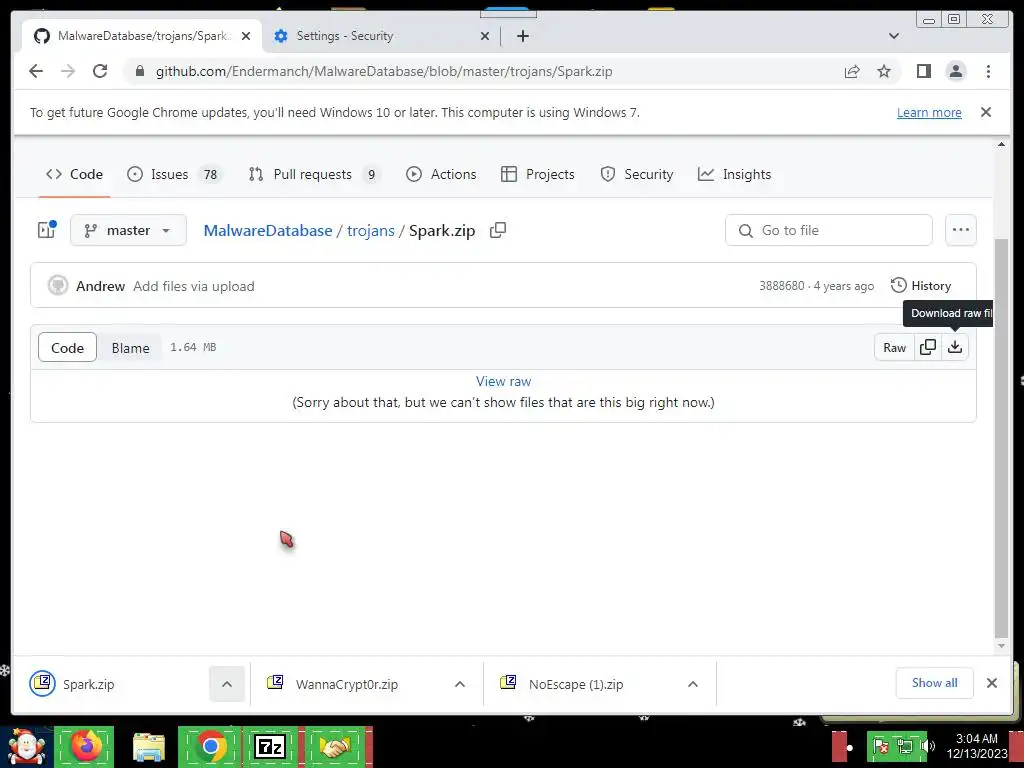
Task: Close the MalwareDatabase tab
Action: click(x=246, y=36)
